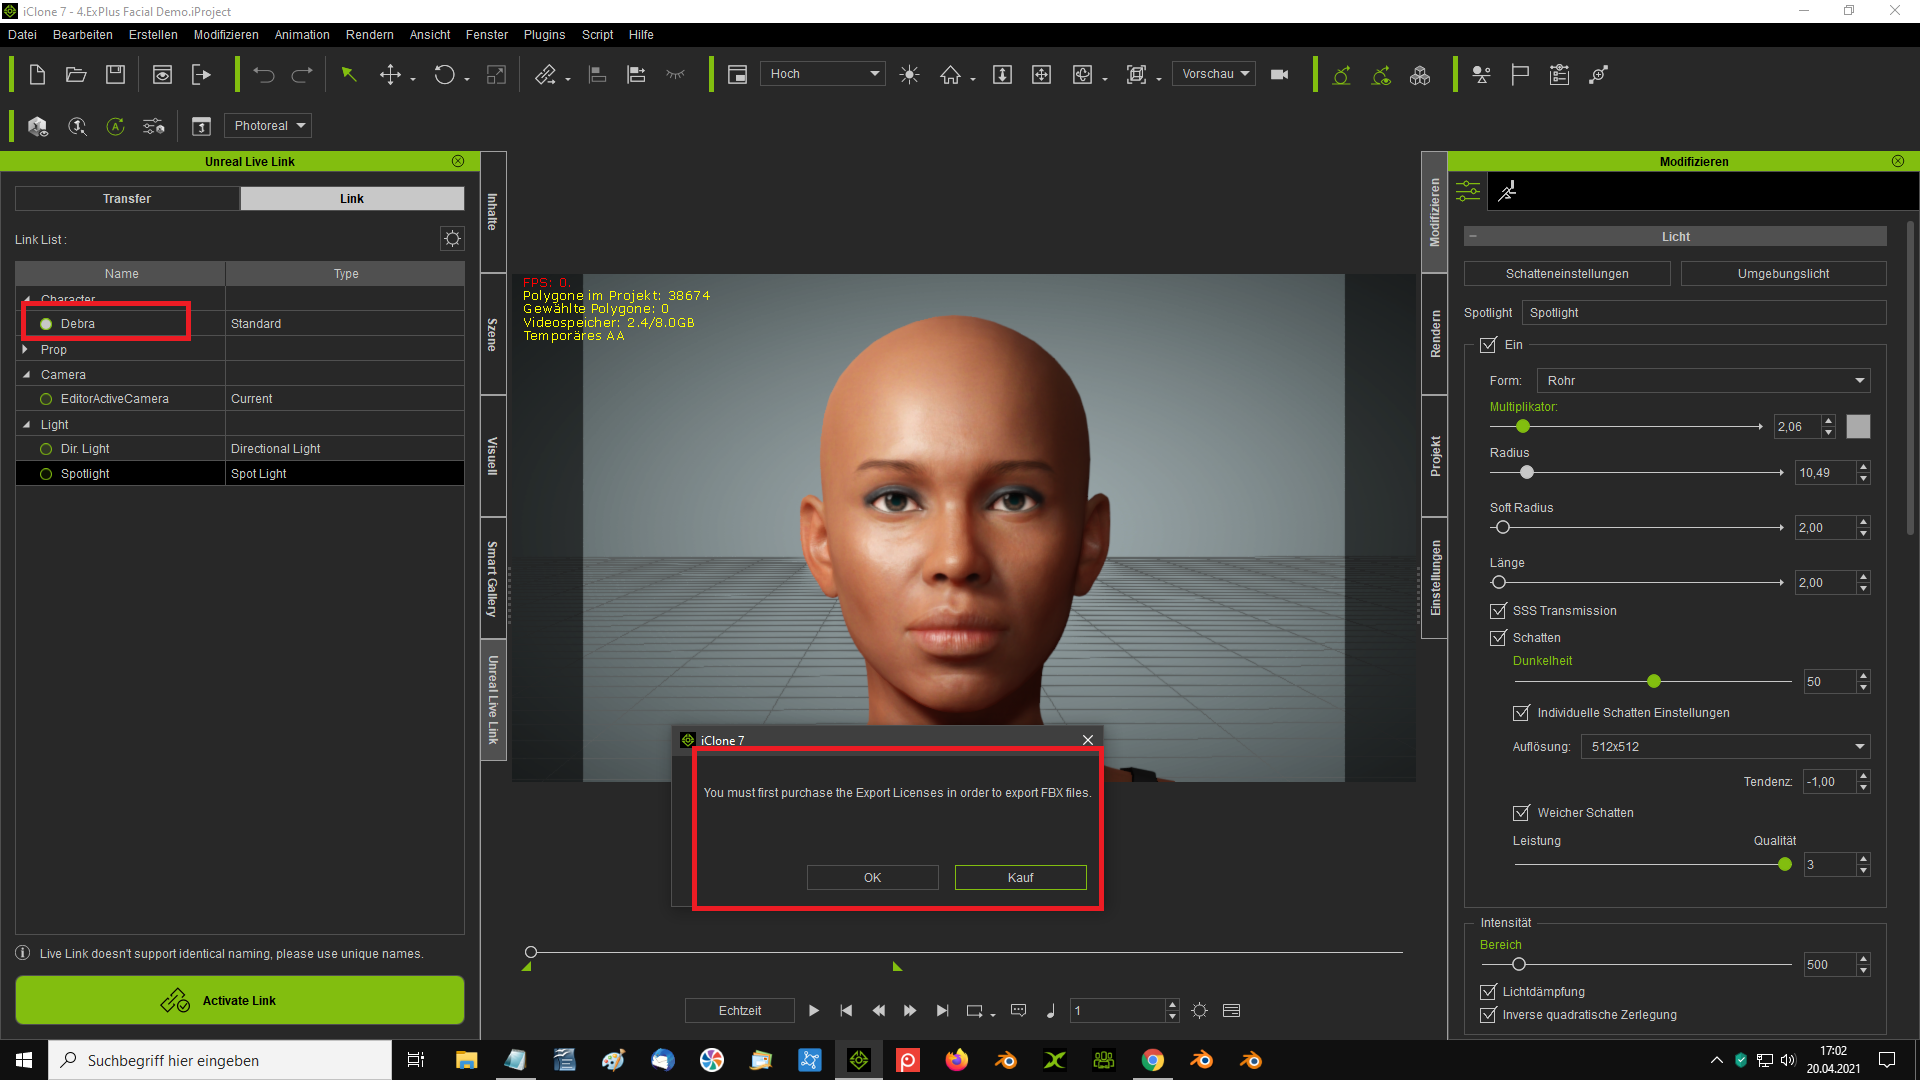Open the Animation menu
1920x1080 pixels.
(x=302, y=35)
